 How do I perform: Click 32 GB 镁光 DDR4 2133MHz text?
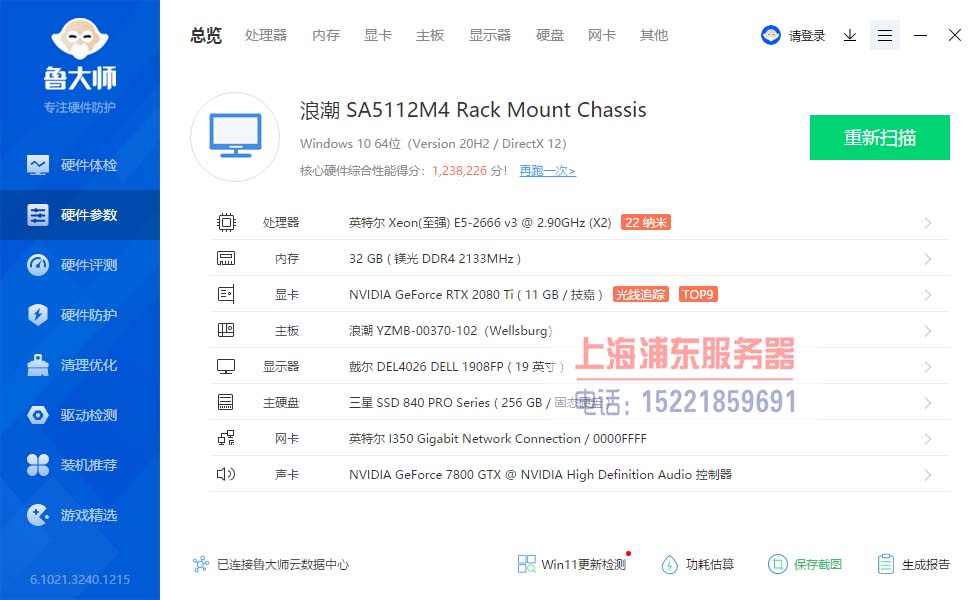(435, 259)
